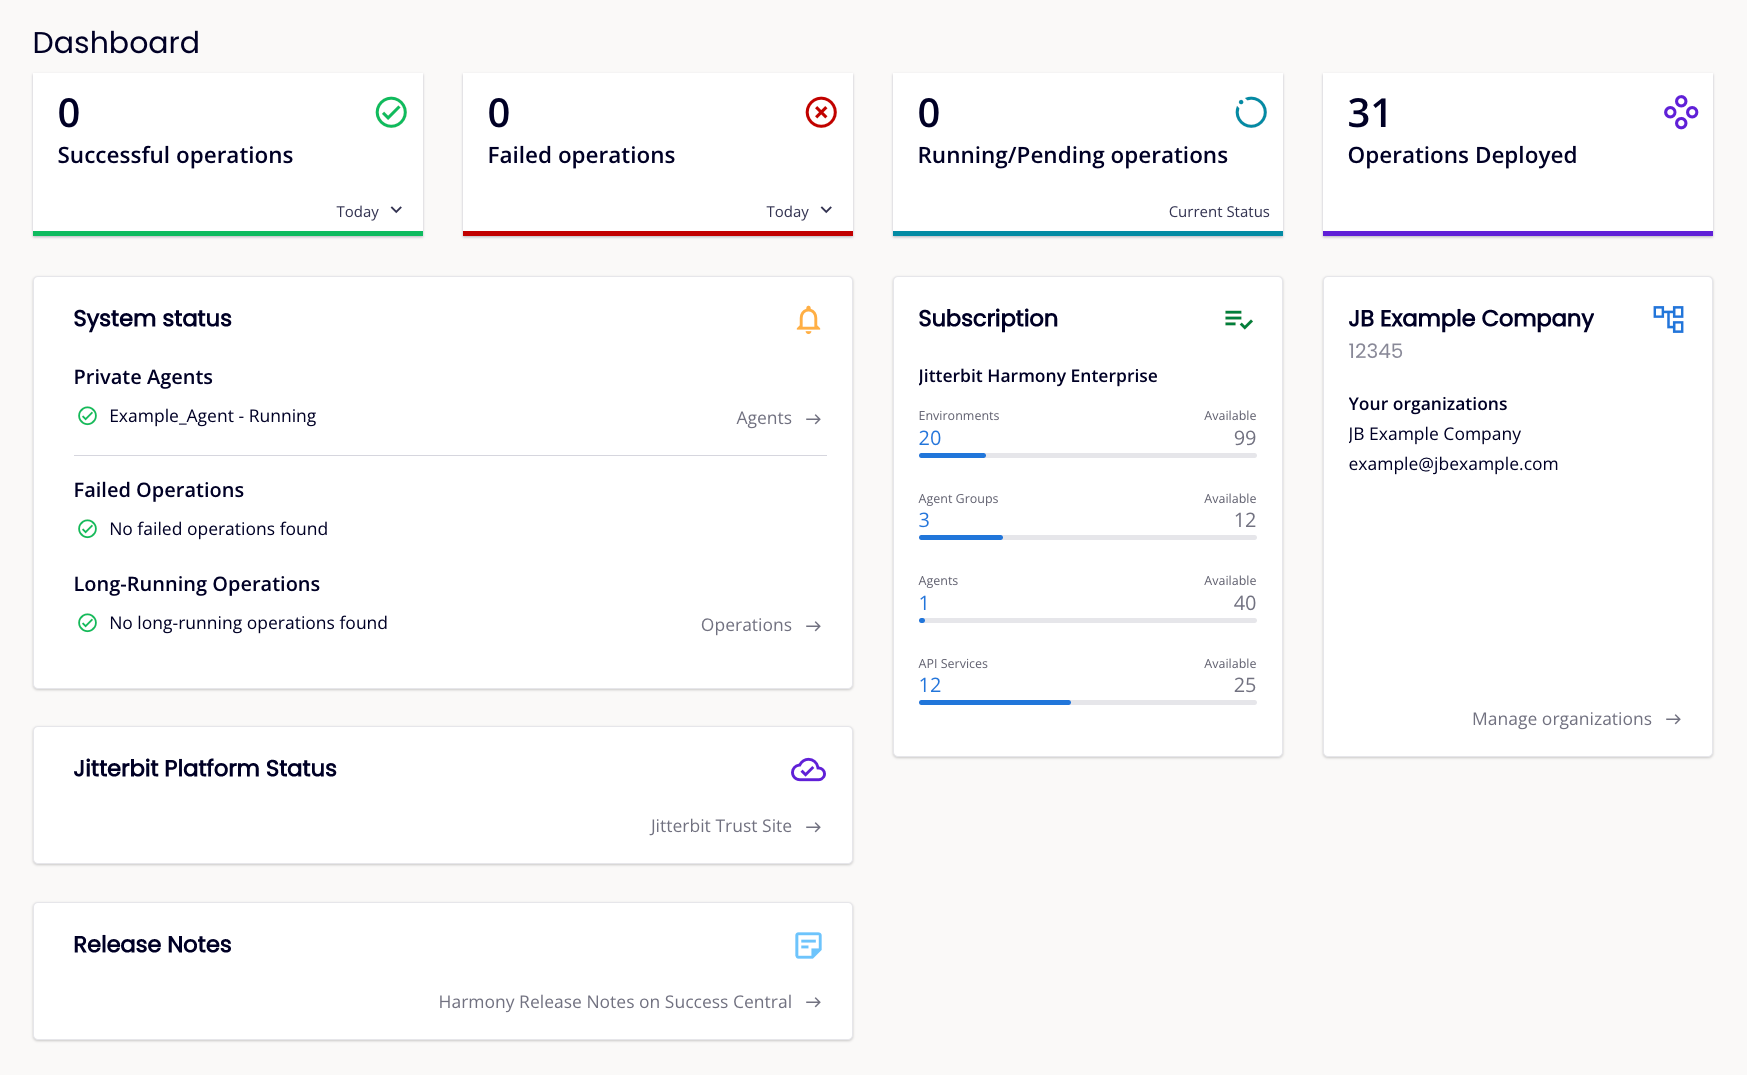Click the 31 operations deployed number
The width and height of the screenshot is (1747, 1075).
(x=1369, y=113)
